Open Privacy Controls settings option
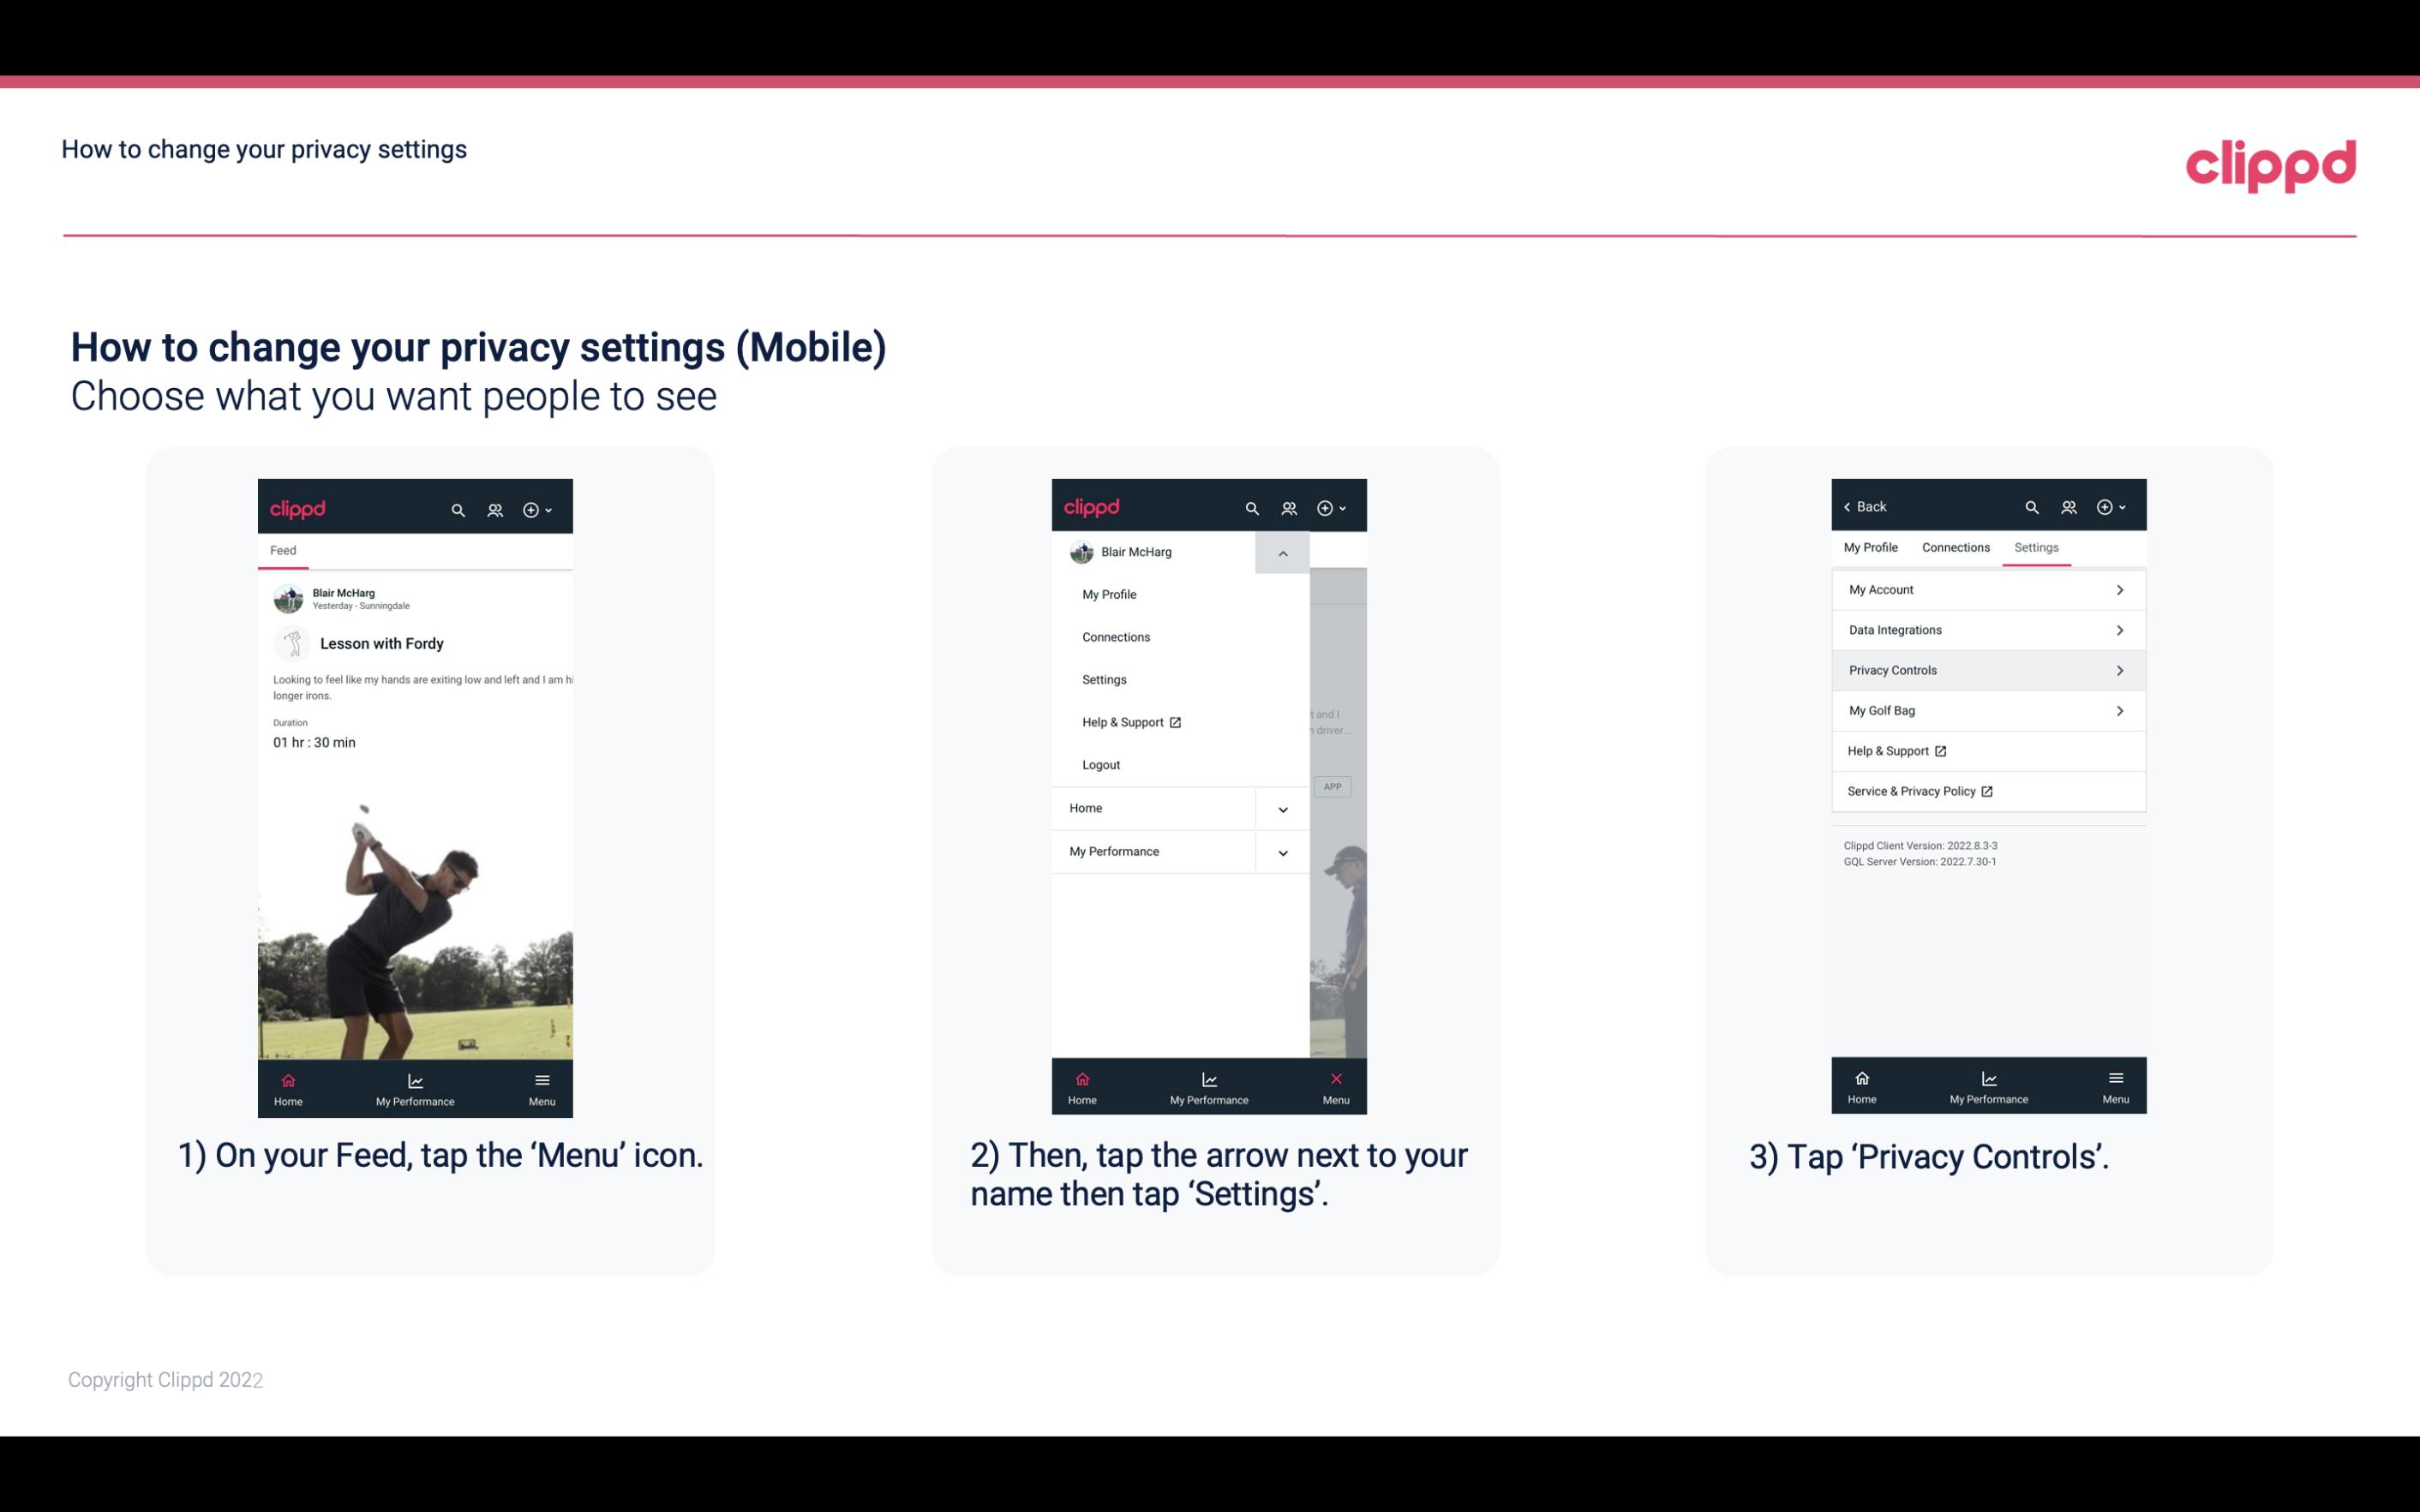Viewport: 2420px width, 1512px height. [1986, 669]
